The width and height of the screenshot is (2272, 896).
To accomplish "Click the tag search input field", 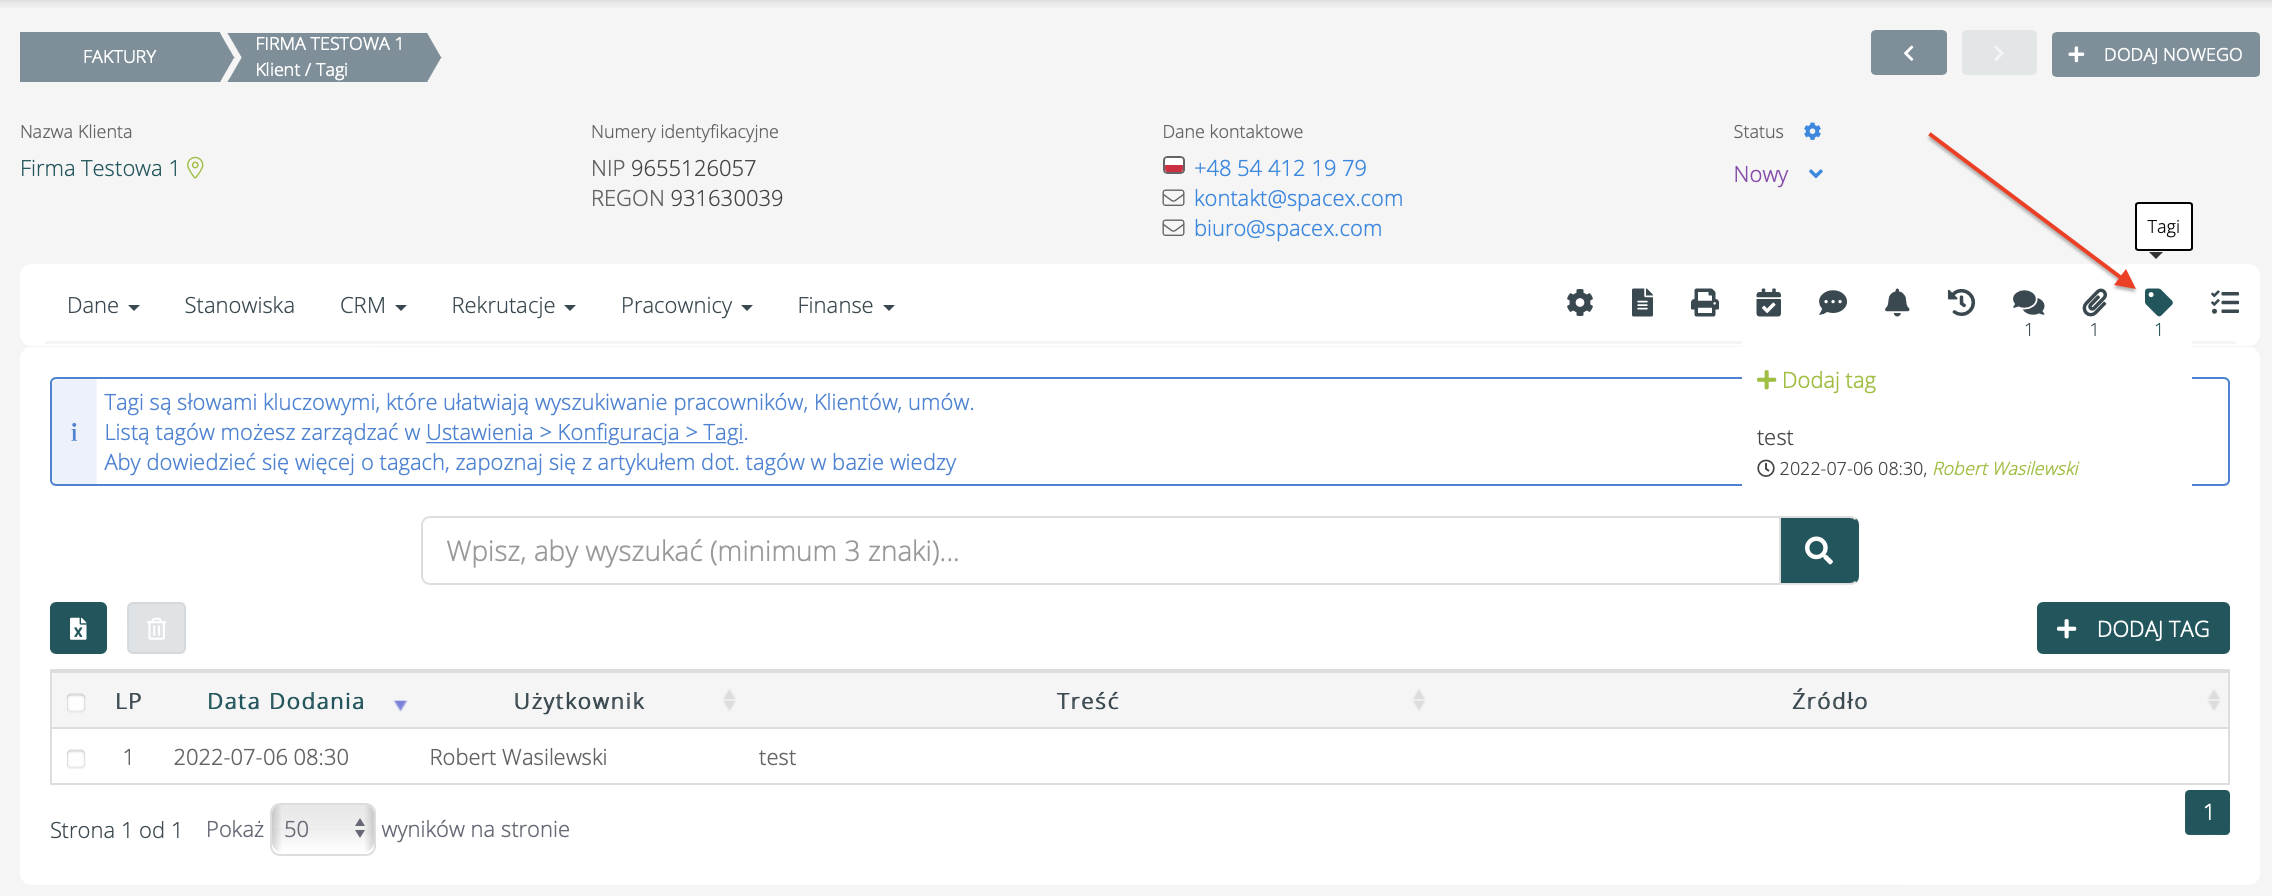I will pyautogui.click(x=1100, y=551).
